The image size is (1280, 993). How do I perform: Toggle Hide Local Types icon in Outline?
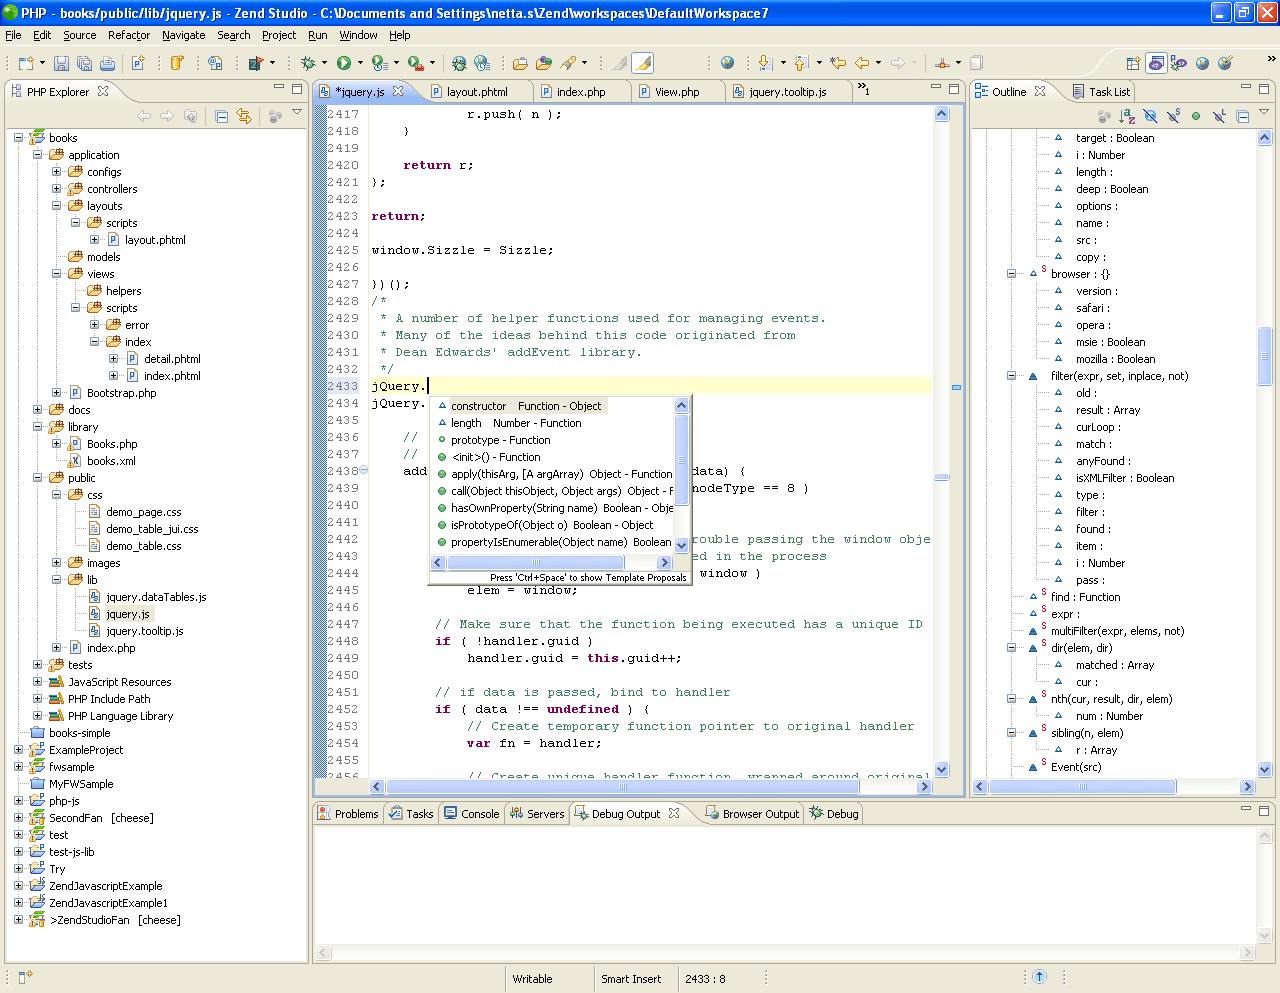point(1219,116)
